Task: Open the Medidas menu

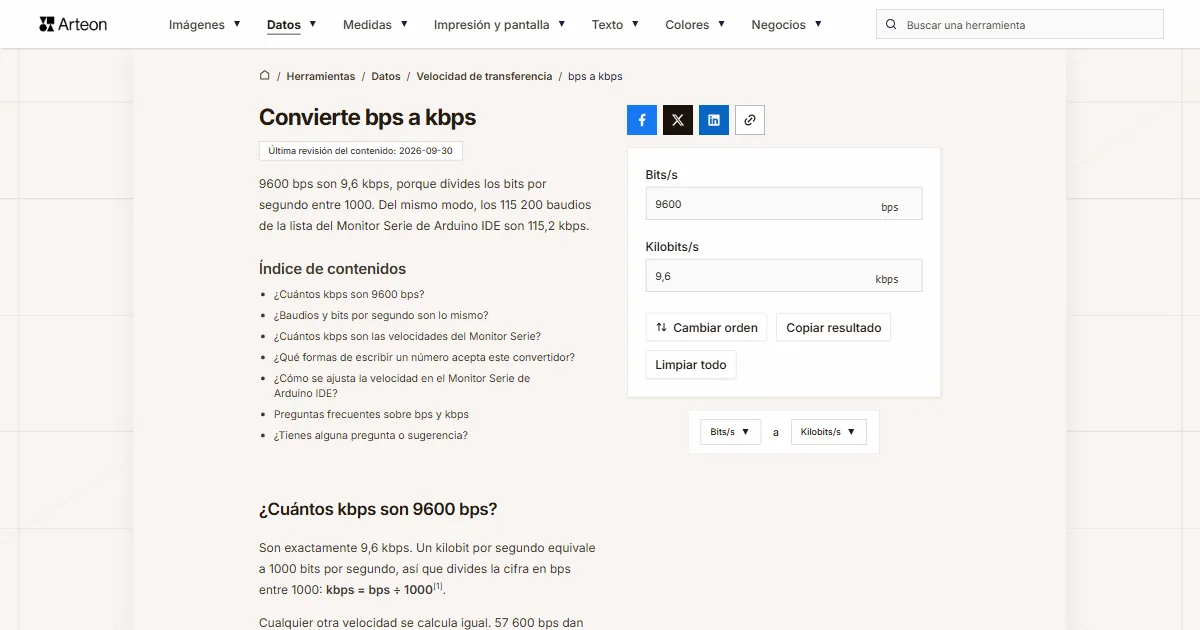Action: [375, 25]
